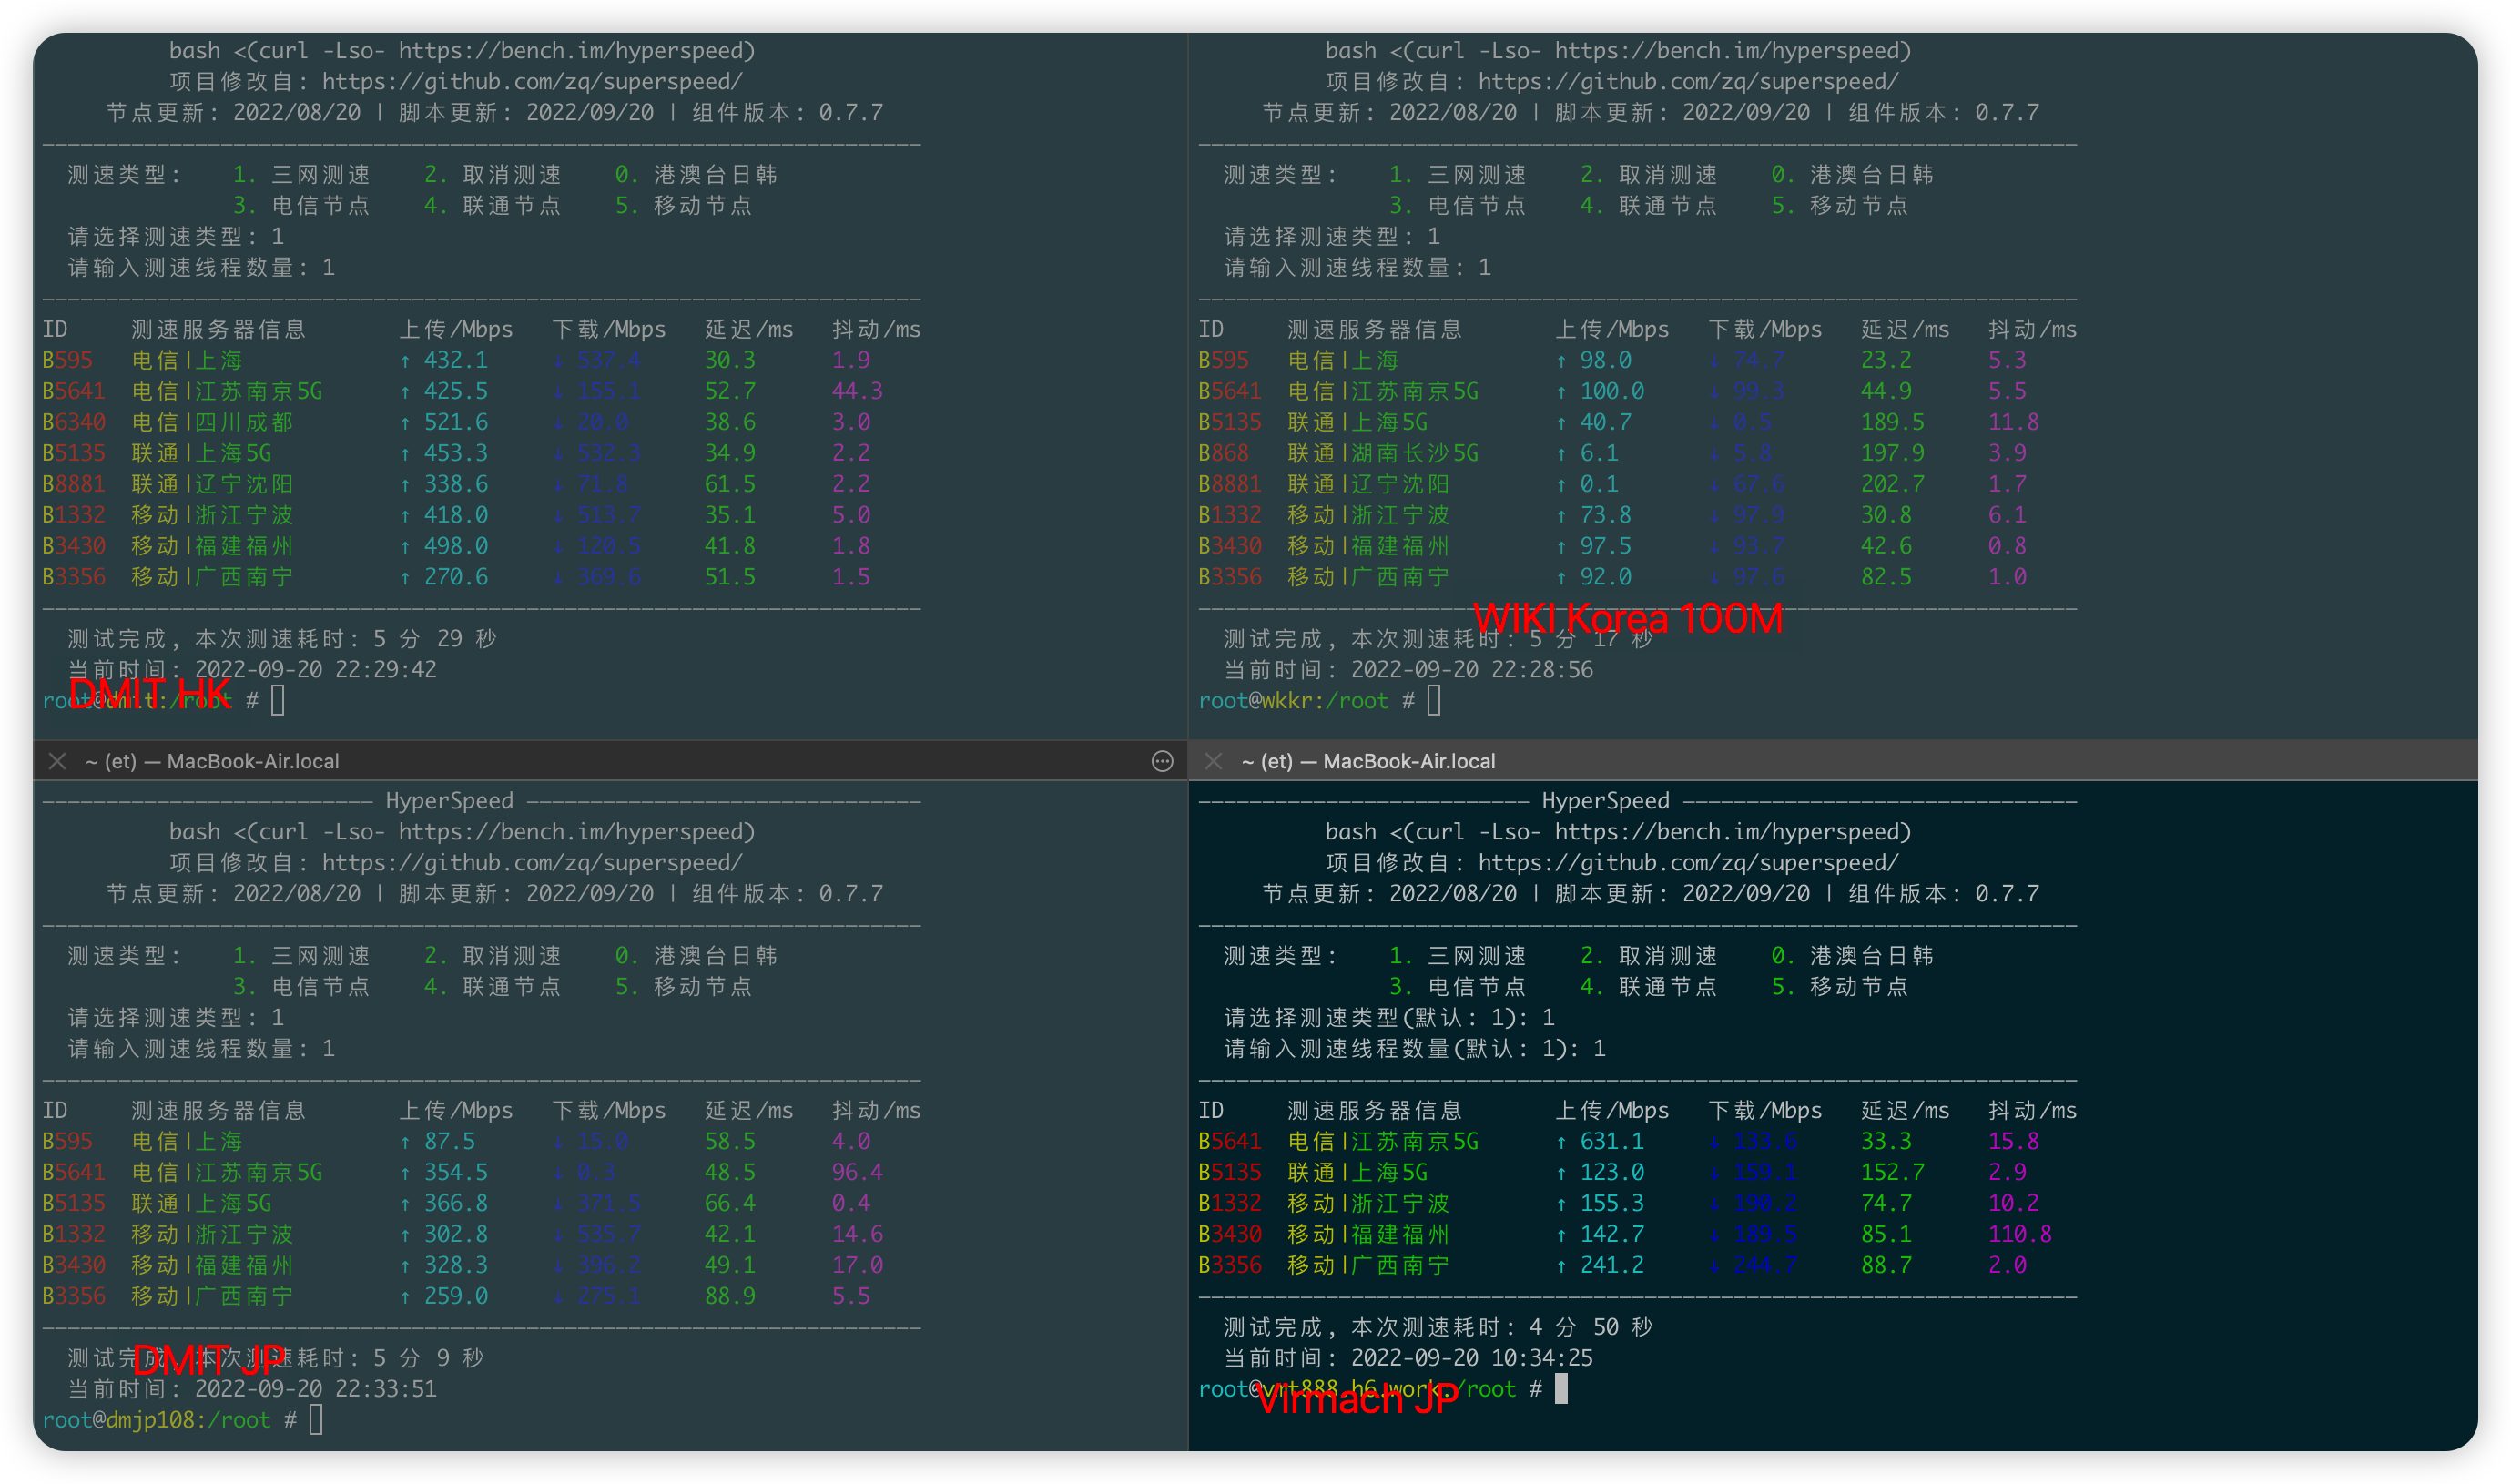The image size is (2511, 1484).
Task: Click the solid block cursor in the dark pane
Action: click(1561, 1388)
